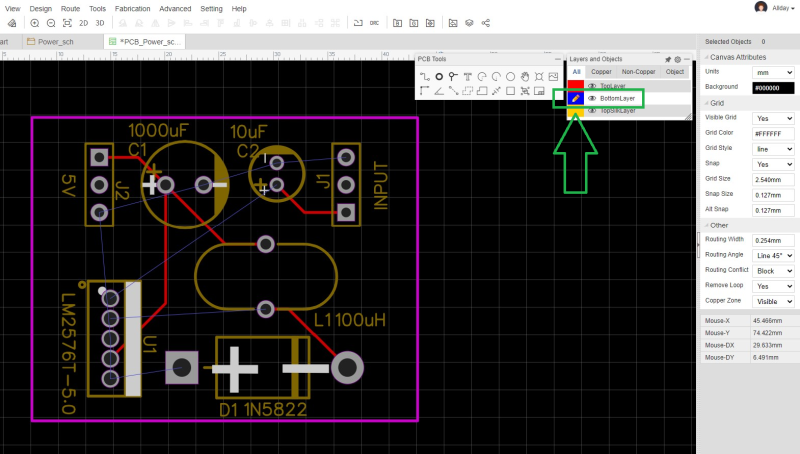Open the Fabrication menu

(x=133, y=9)
